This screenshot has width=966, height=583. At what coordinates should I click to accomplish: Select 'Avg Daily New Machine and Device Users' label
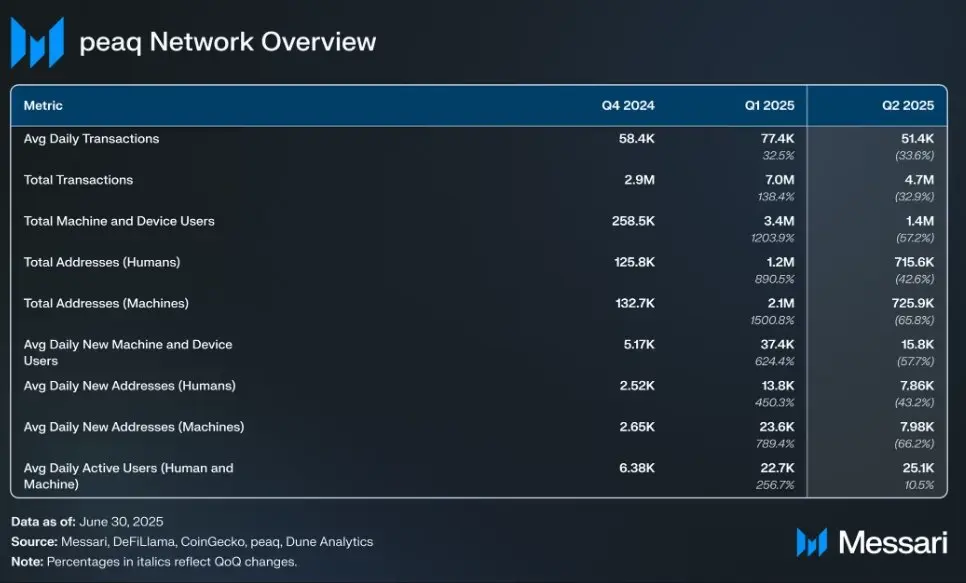128,353
